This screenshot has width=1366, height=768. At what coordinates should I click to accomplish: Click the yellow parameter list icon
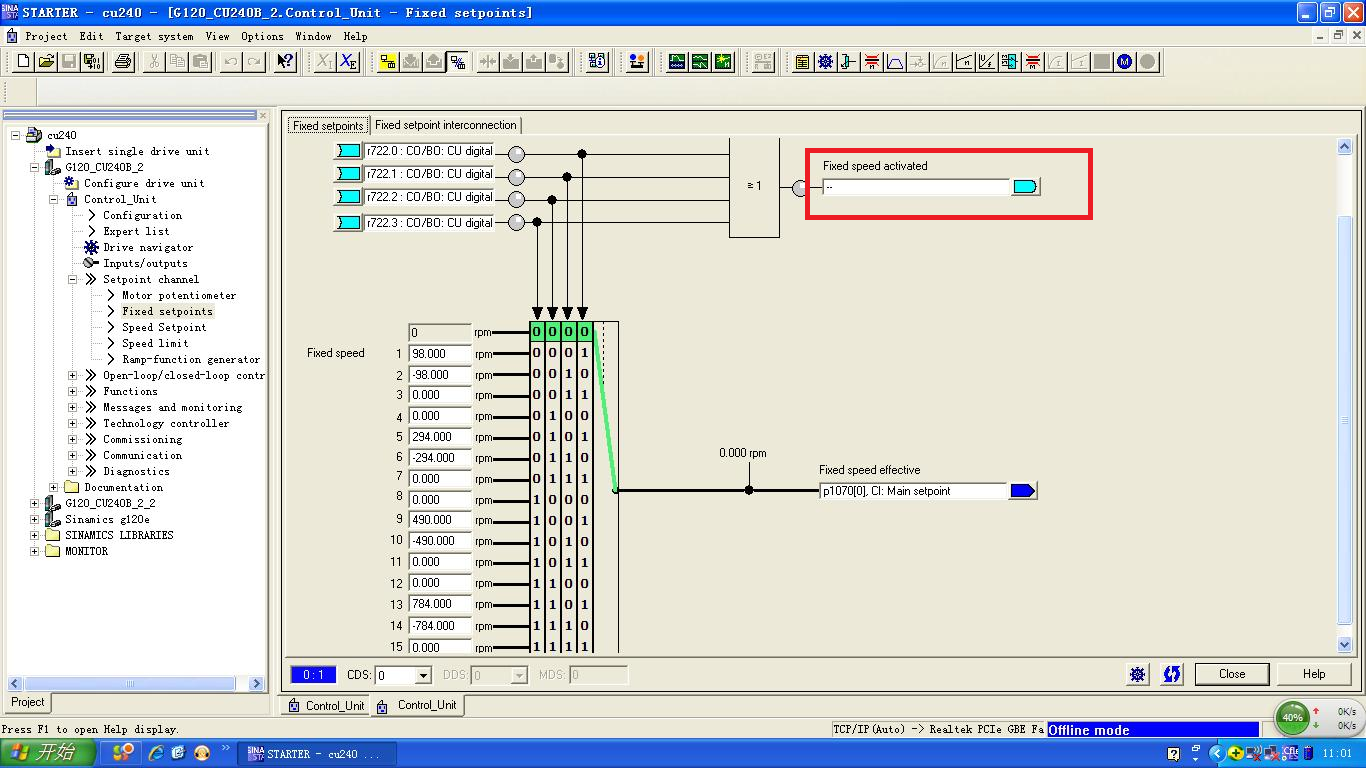coord(802,62)
